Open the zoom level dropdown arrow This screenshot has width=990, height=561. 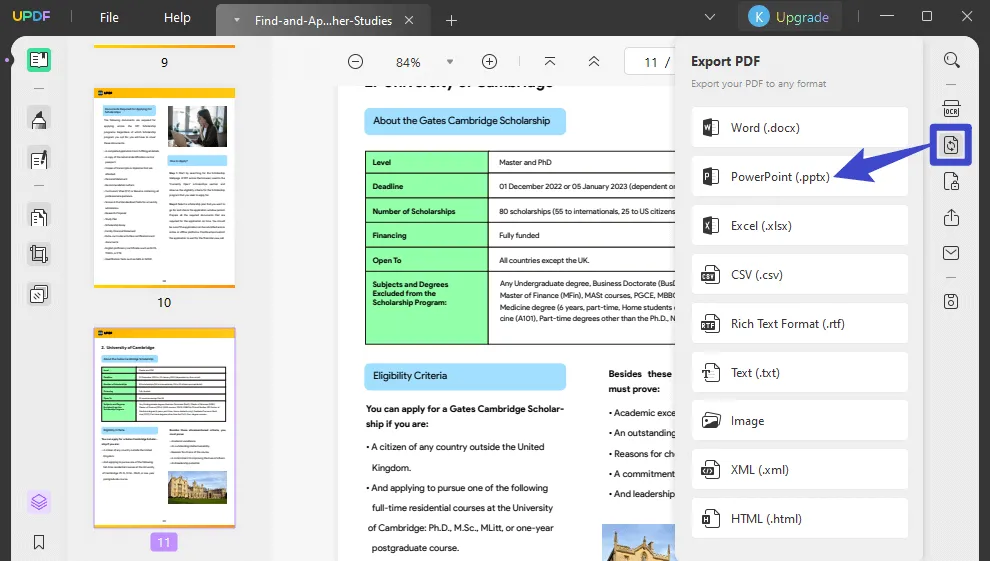pyautogui.click(x=450, y=62)
